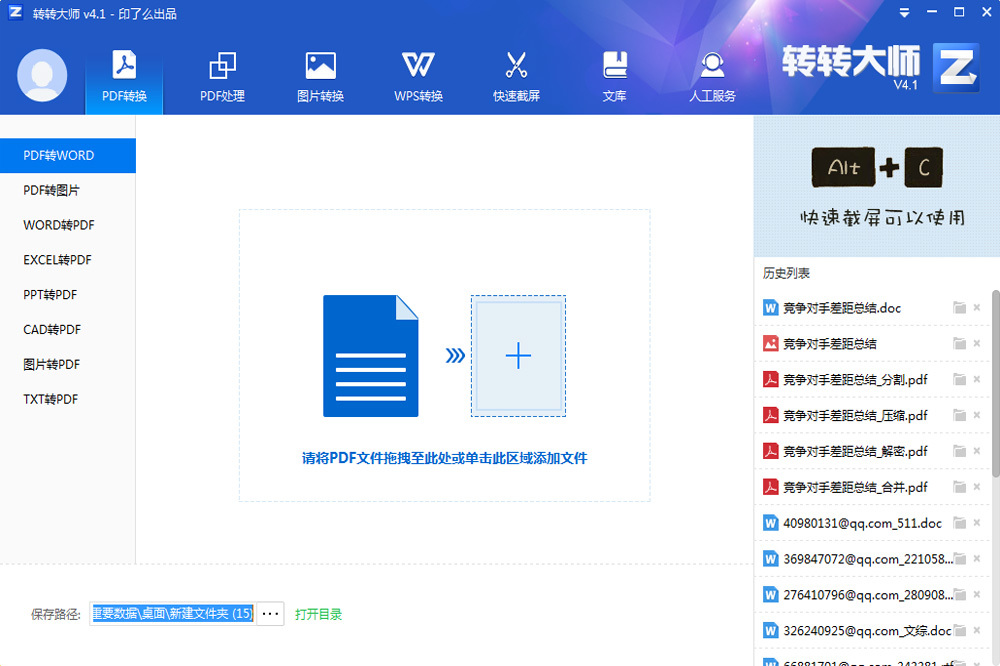This screenshot has width=1000, height=666.
Task: Open folder for 竞争对手差距总结_合并.pdf
Action: coord(959,487)
